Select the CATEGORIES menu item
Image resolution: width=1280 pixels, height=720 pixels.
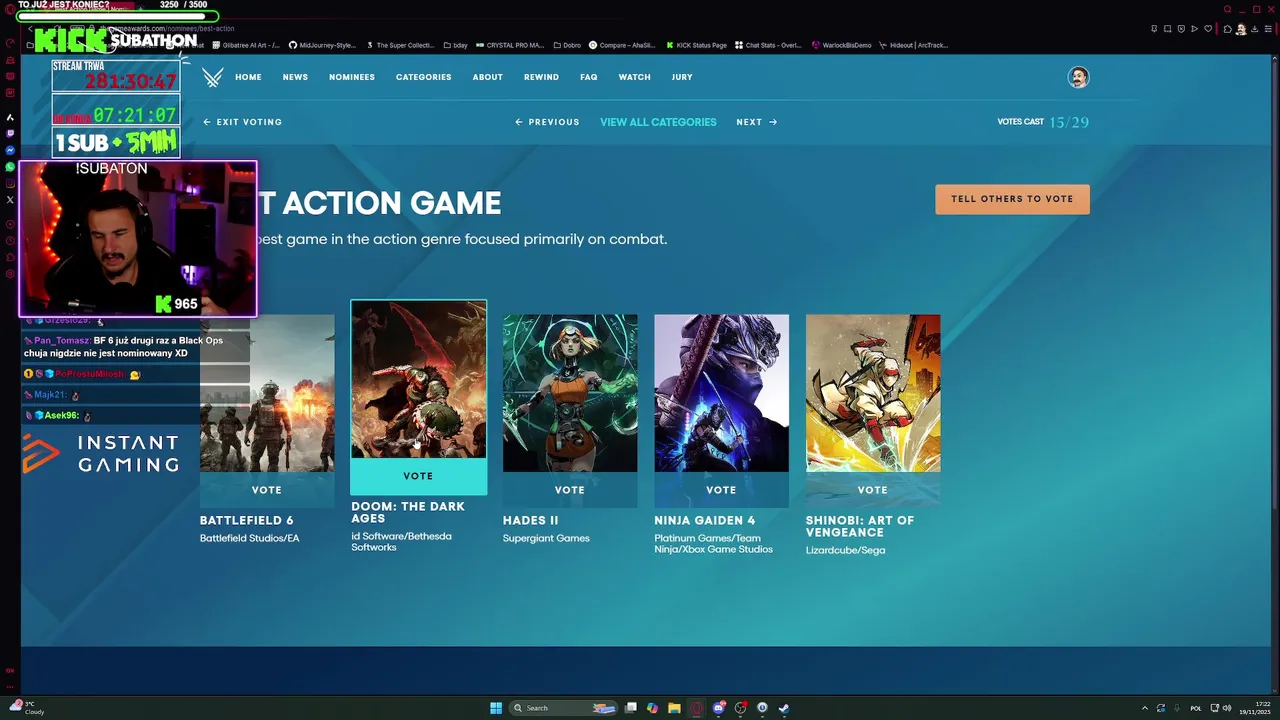(x=423, y=77)
